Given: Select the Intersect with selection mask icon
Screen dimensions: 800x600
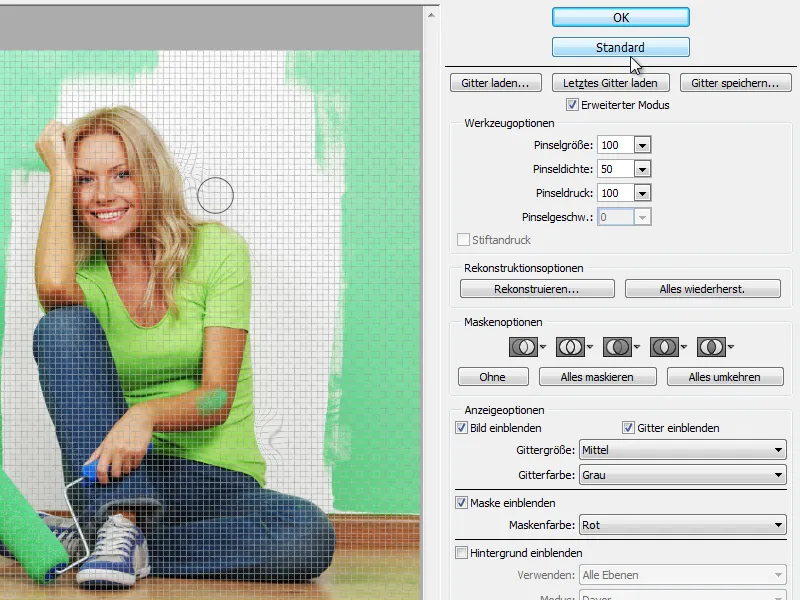Looking at the screenshot, I should coord(664,347).
